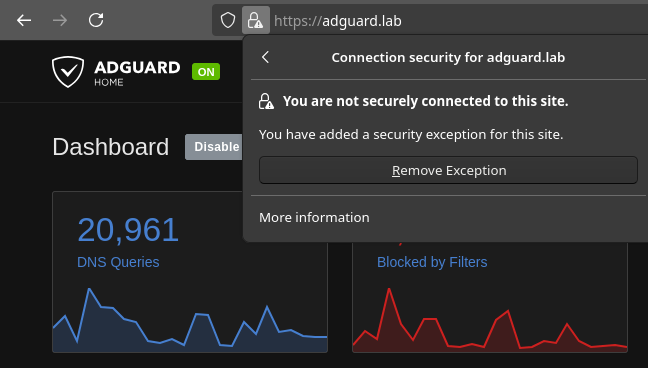Viewport: 648px width, 368px height.
Task: Click the AdGuard shield checkmark logo
Action: [x=68, y=72]
